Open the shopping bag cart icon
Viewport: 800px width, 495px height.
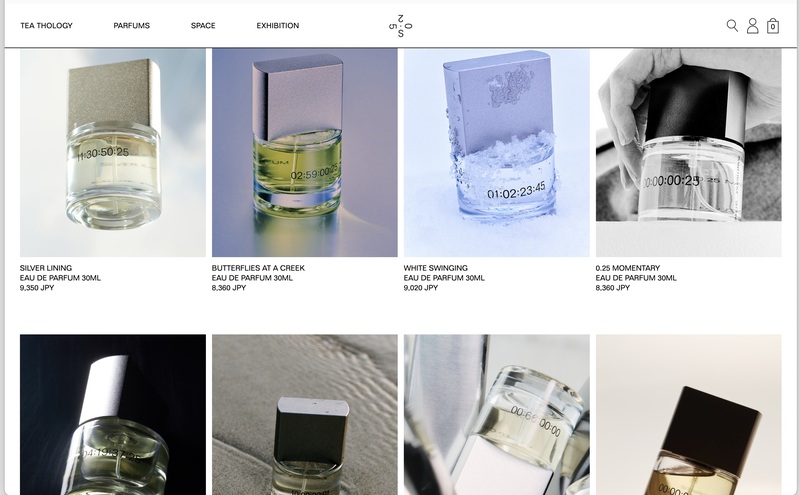(773, 26)
